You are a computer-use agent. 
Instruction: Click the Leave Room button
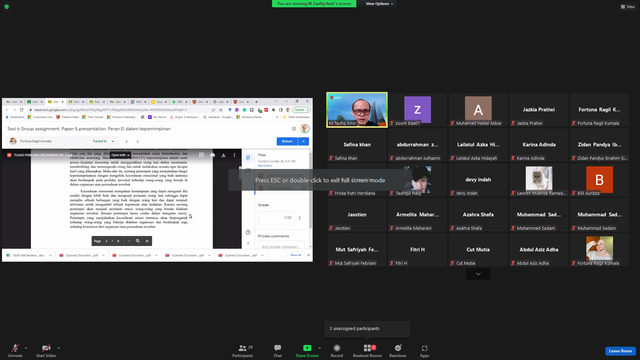pos(620,351)
